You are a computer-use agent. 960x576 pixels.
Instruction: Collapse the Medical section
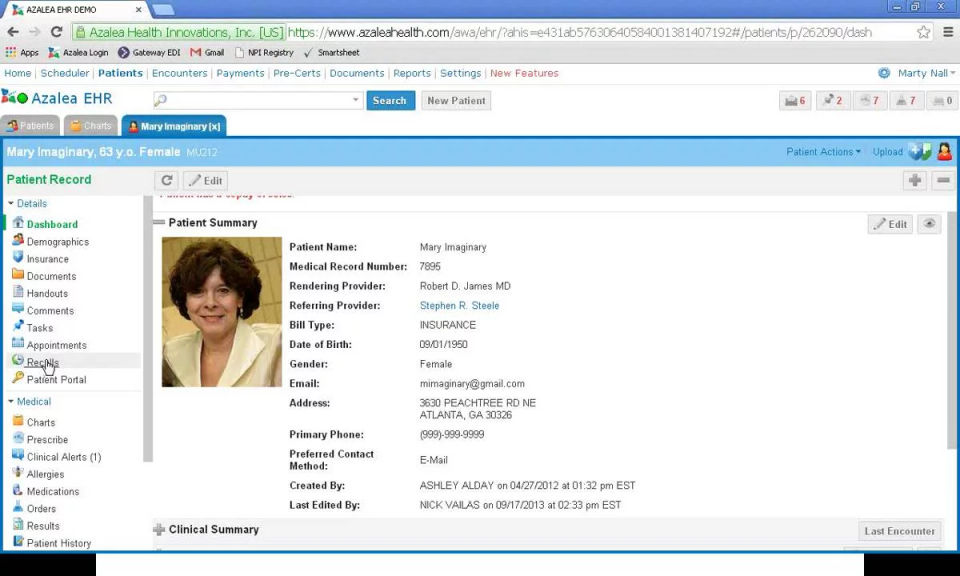click(29, 402)
